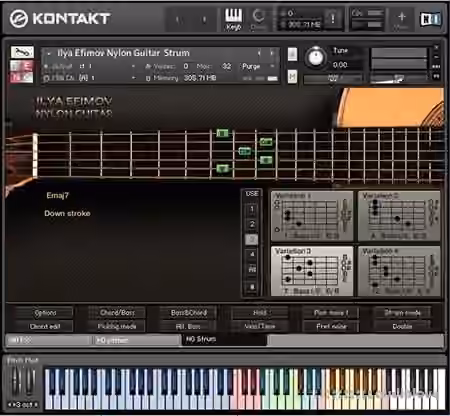
Task: Click the button above Fret noise
Action: pos(331,313)
